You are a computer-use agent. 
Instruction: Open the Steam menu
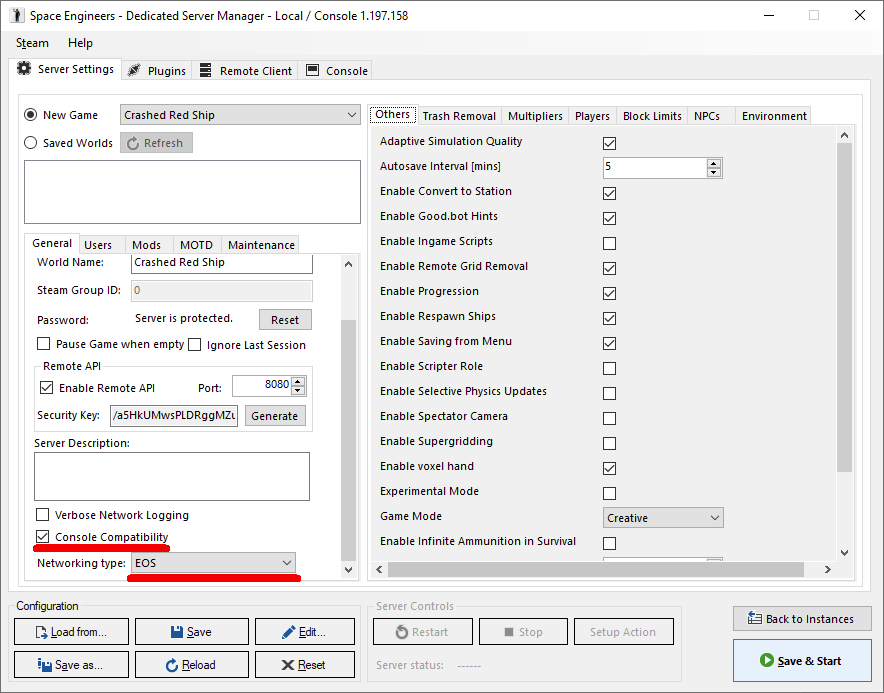pyautogui.click(x=32, y=43)
